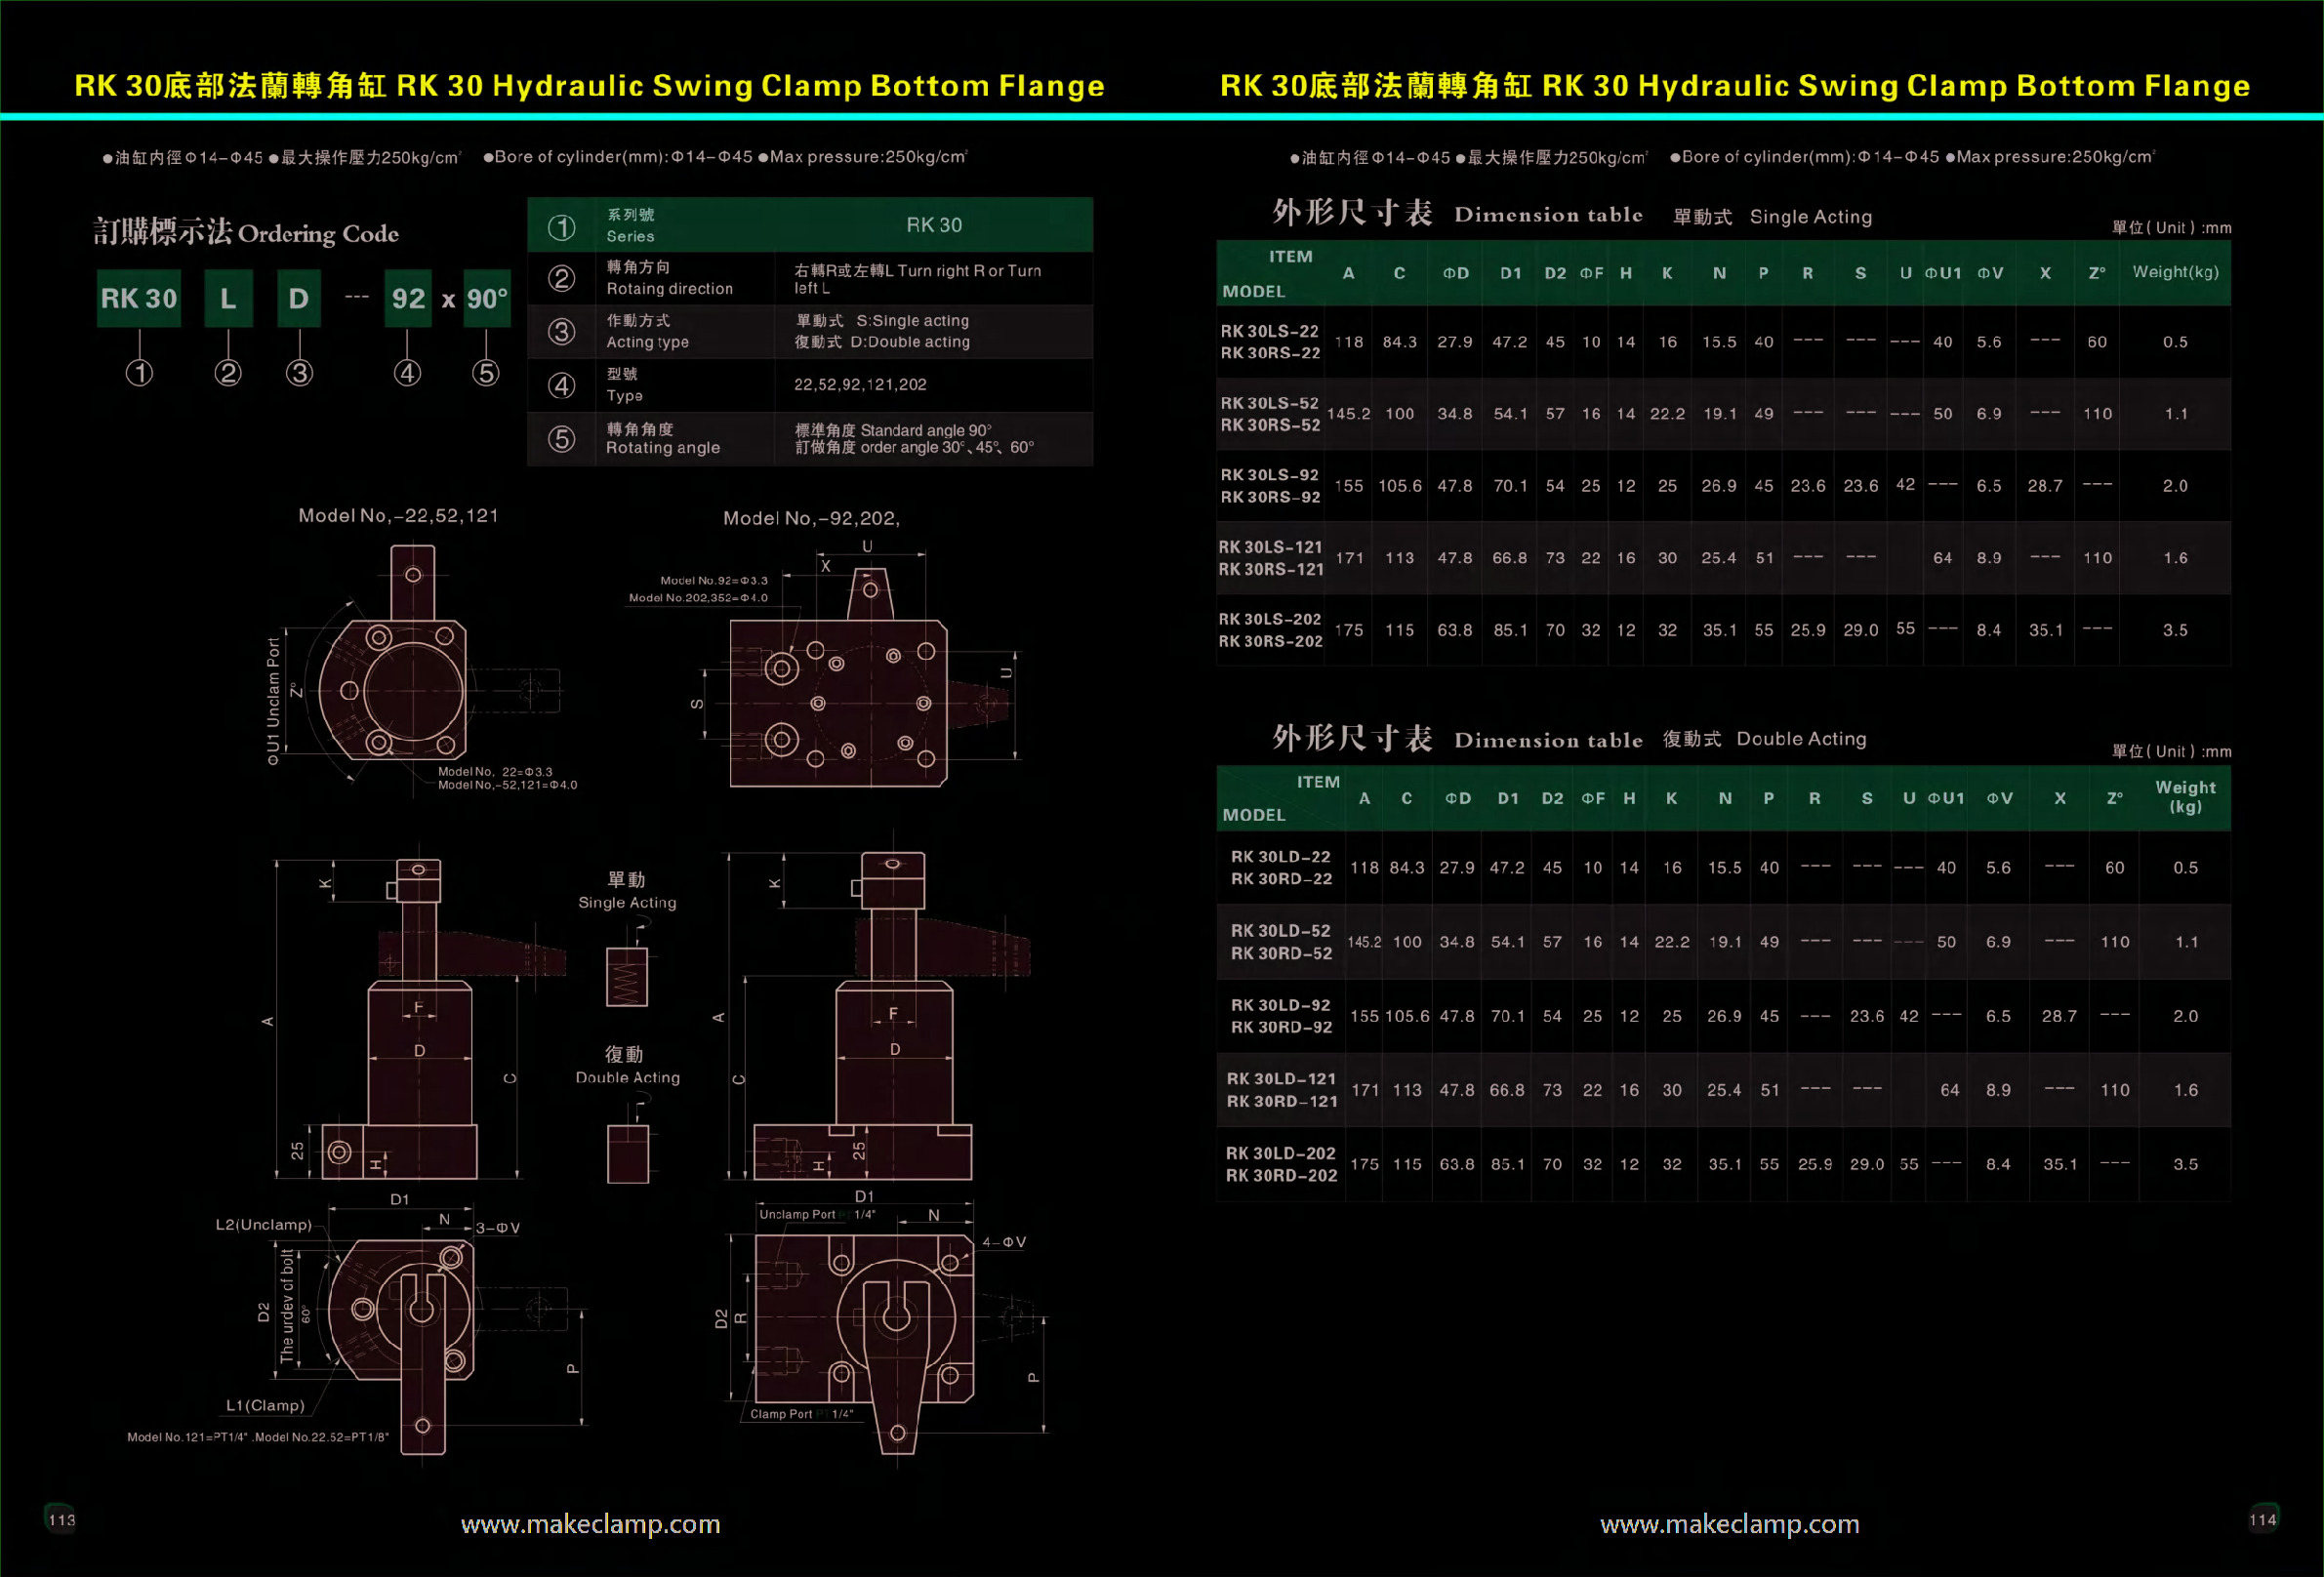
Task: Click the green 92 type code box
Action: 408,298
